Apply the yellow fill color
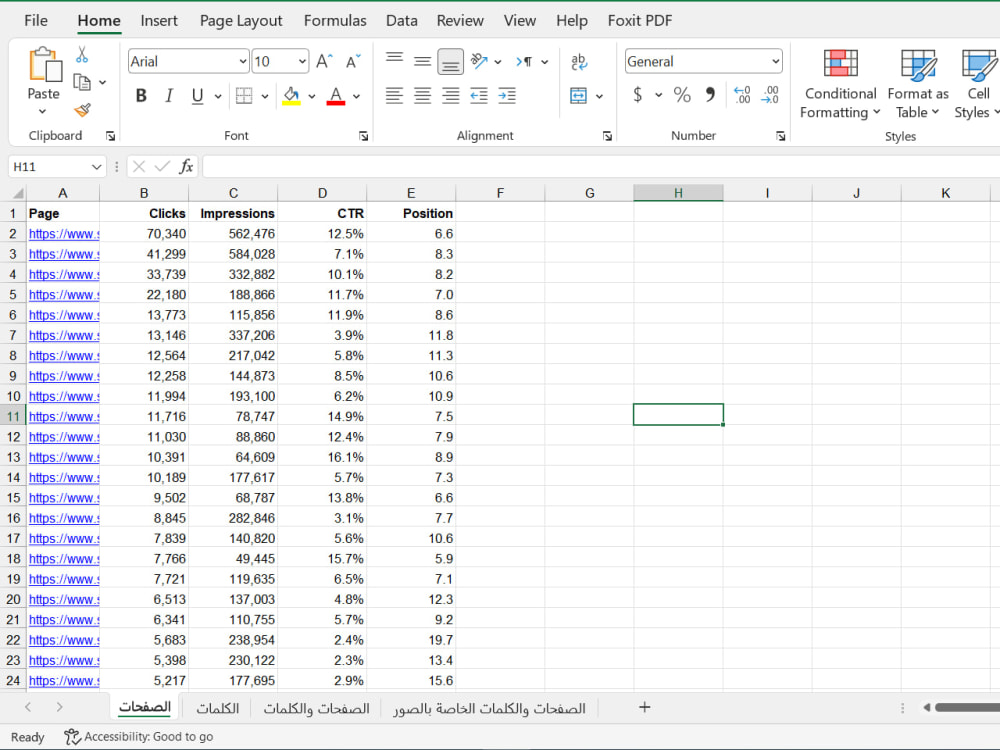Viewport: 1000px width, 750px height. 291,96
